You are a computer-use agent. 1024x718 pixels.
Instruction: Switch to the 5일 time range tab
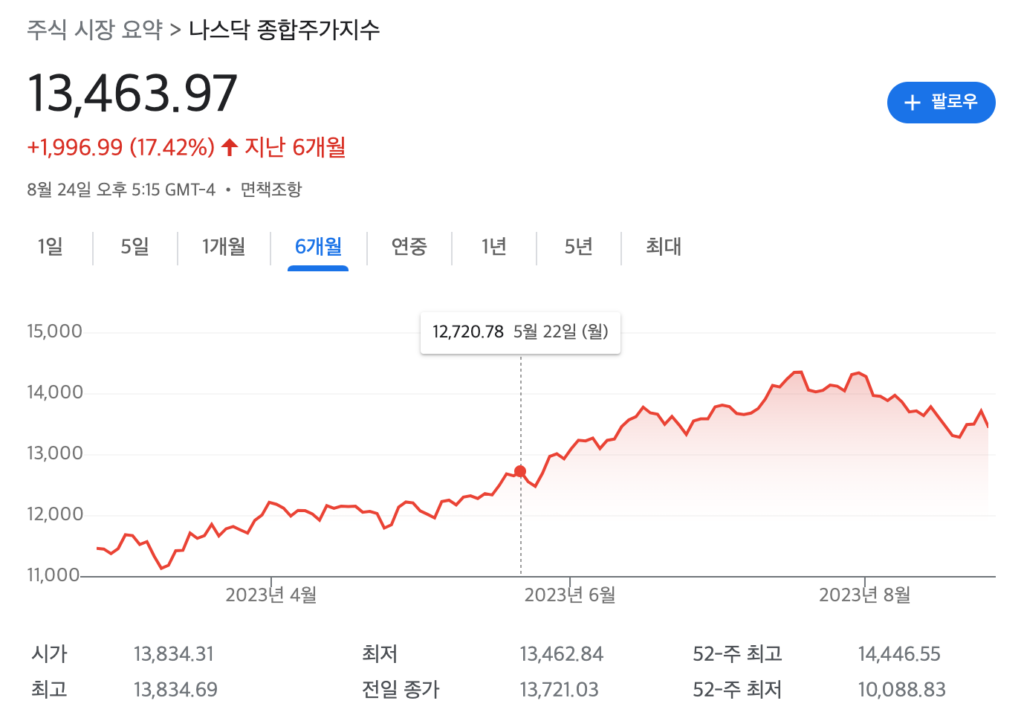[133, 247]
